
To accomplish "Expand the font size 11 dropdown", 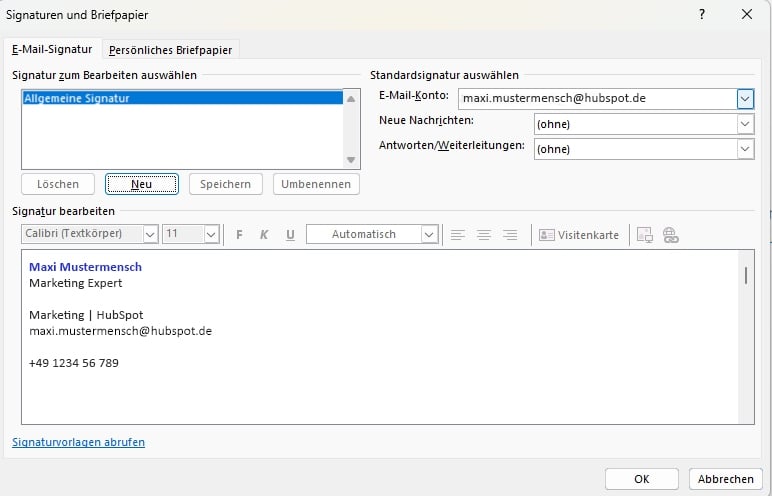I will tap(212, 234).
